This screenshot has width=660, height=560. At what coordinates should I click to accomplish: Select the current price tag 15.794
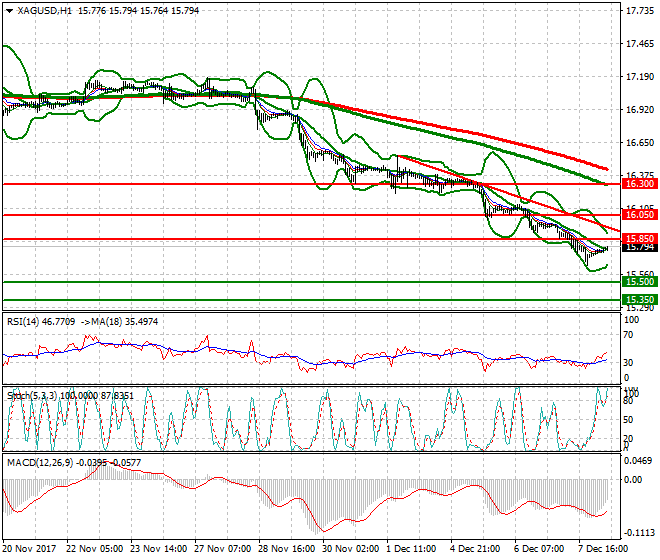click(639, 248)
